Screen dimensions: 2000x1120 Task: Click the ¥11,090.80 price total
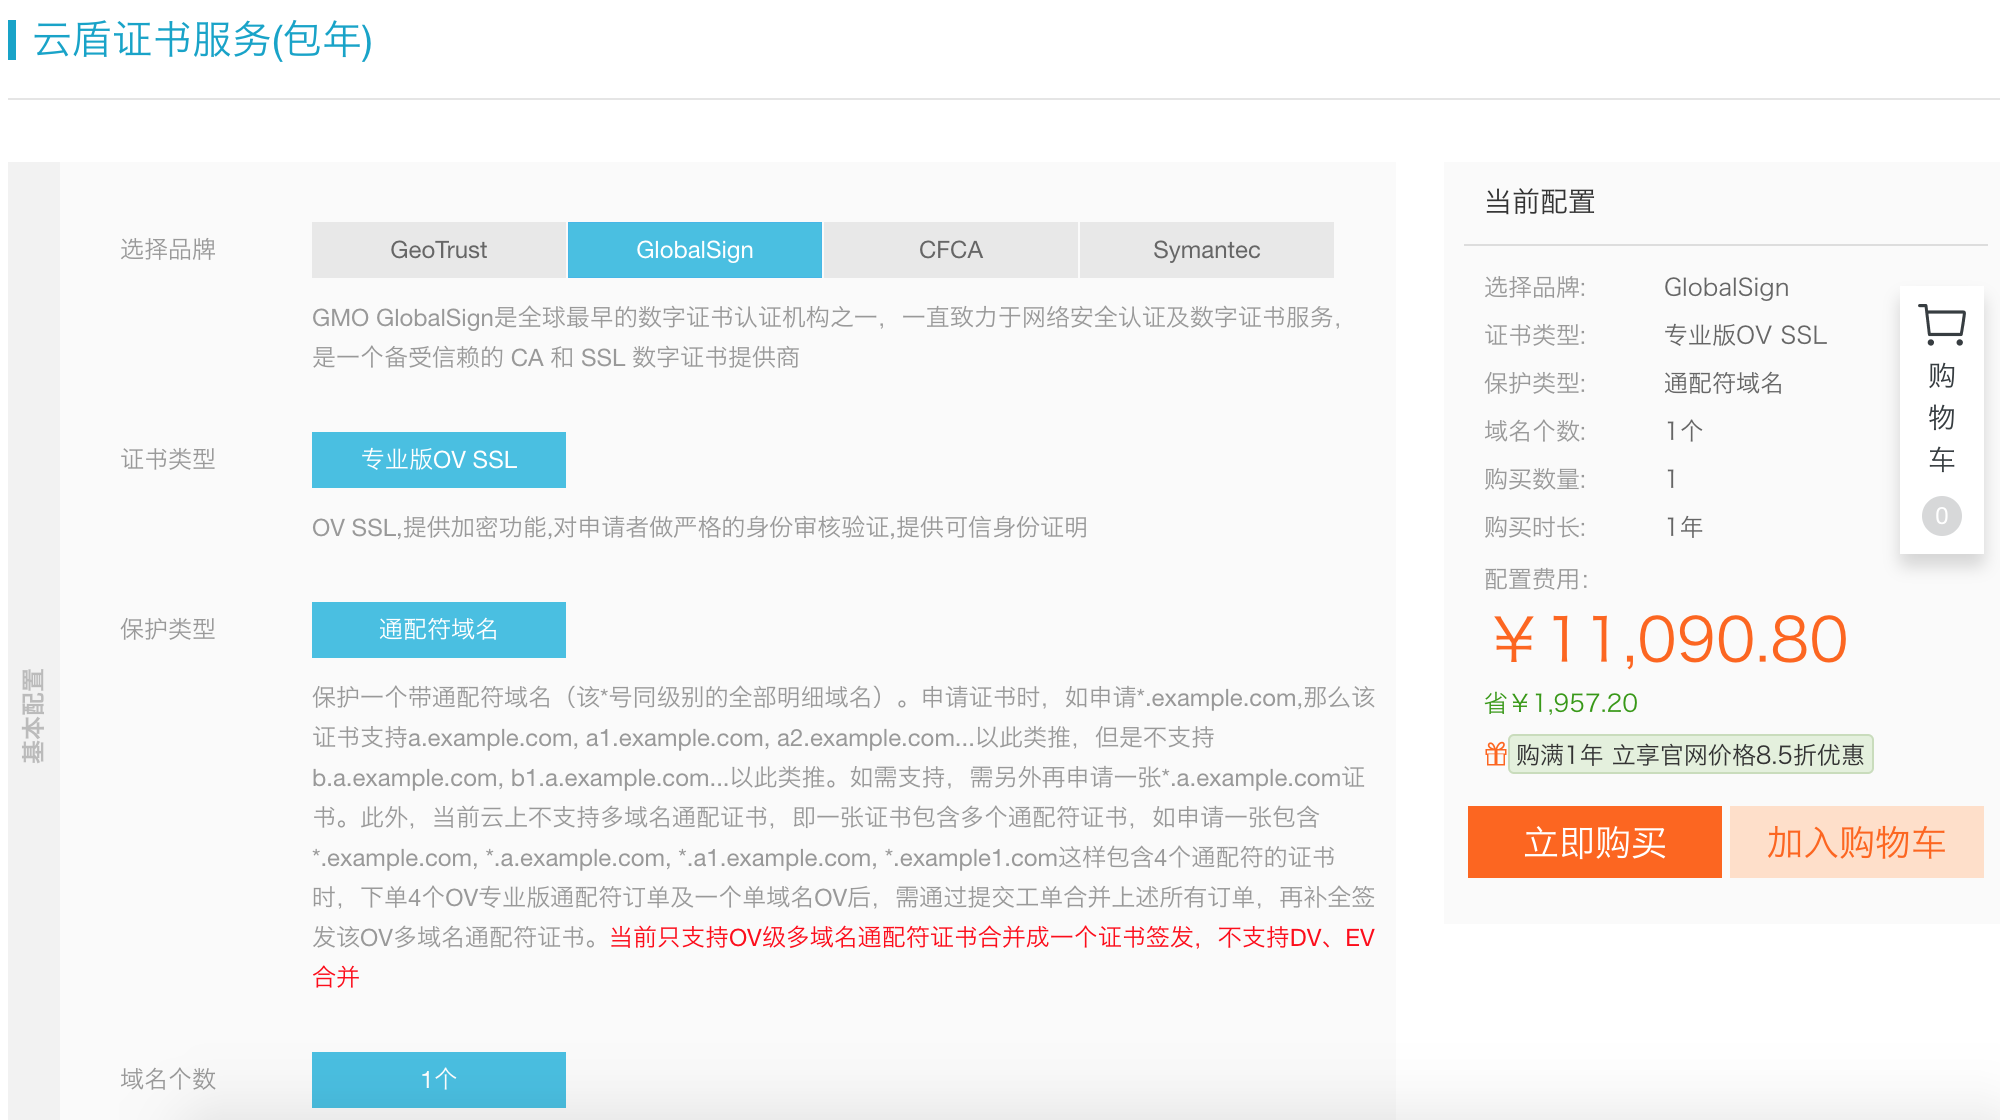click(1670, 639)
